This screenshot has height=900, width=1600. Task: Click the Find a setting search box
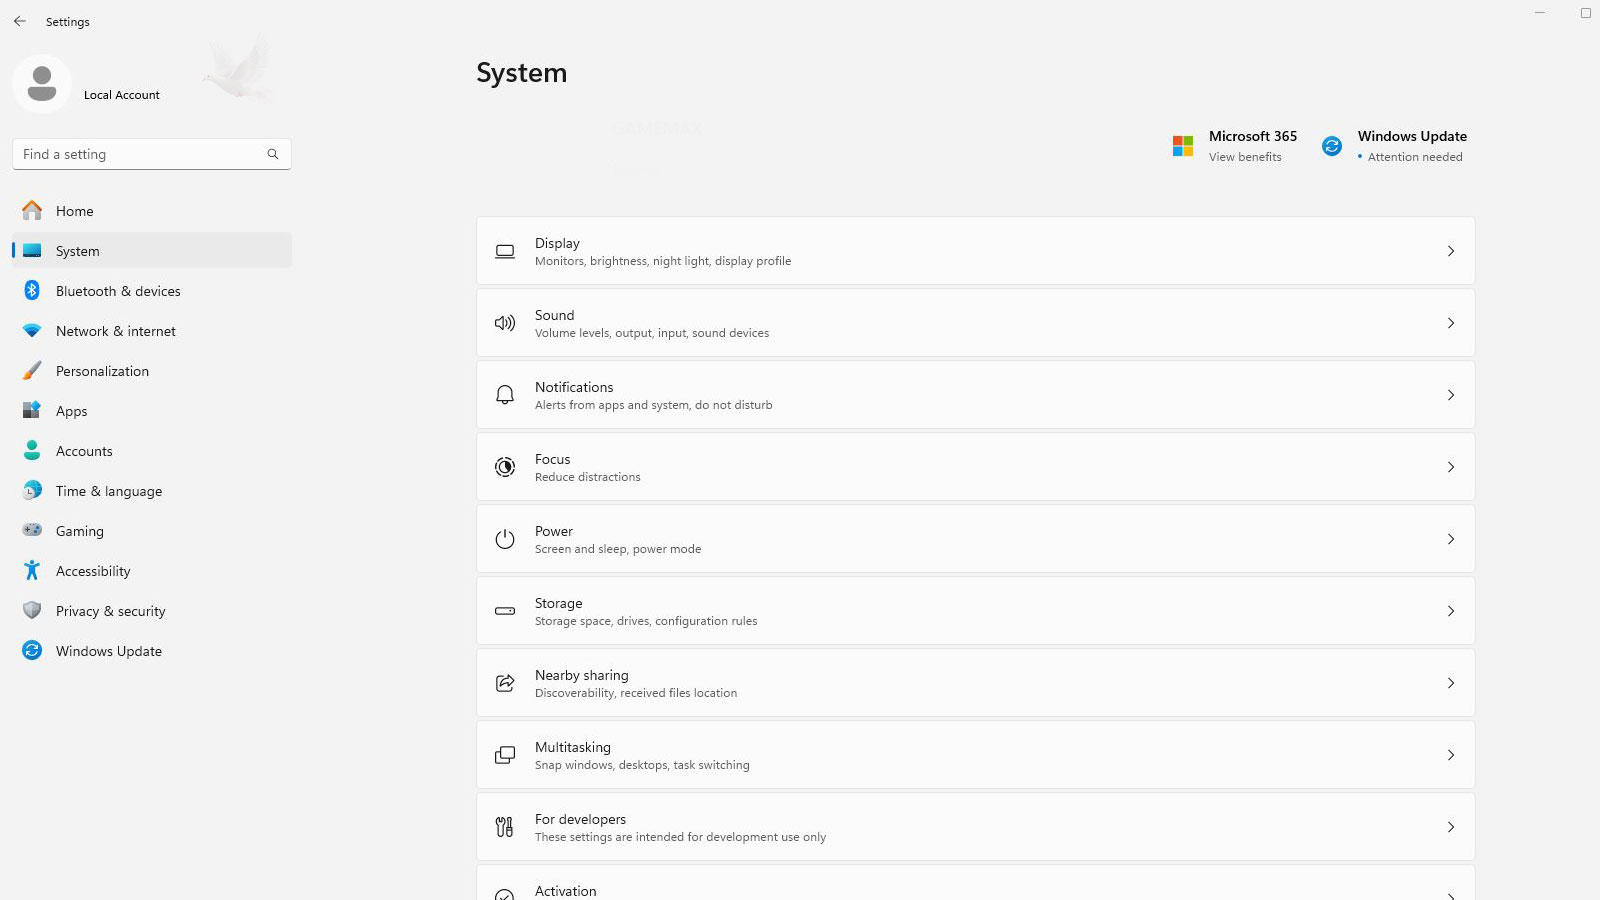[152, 154]
